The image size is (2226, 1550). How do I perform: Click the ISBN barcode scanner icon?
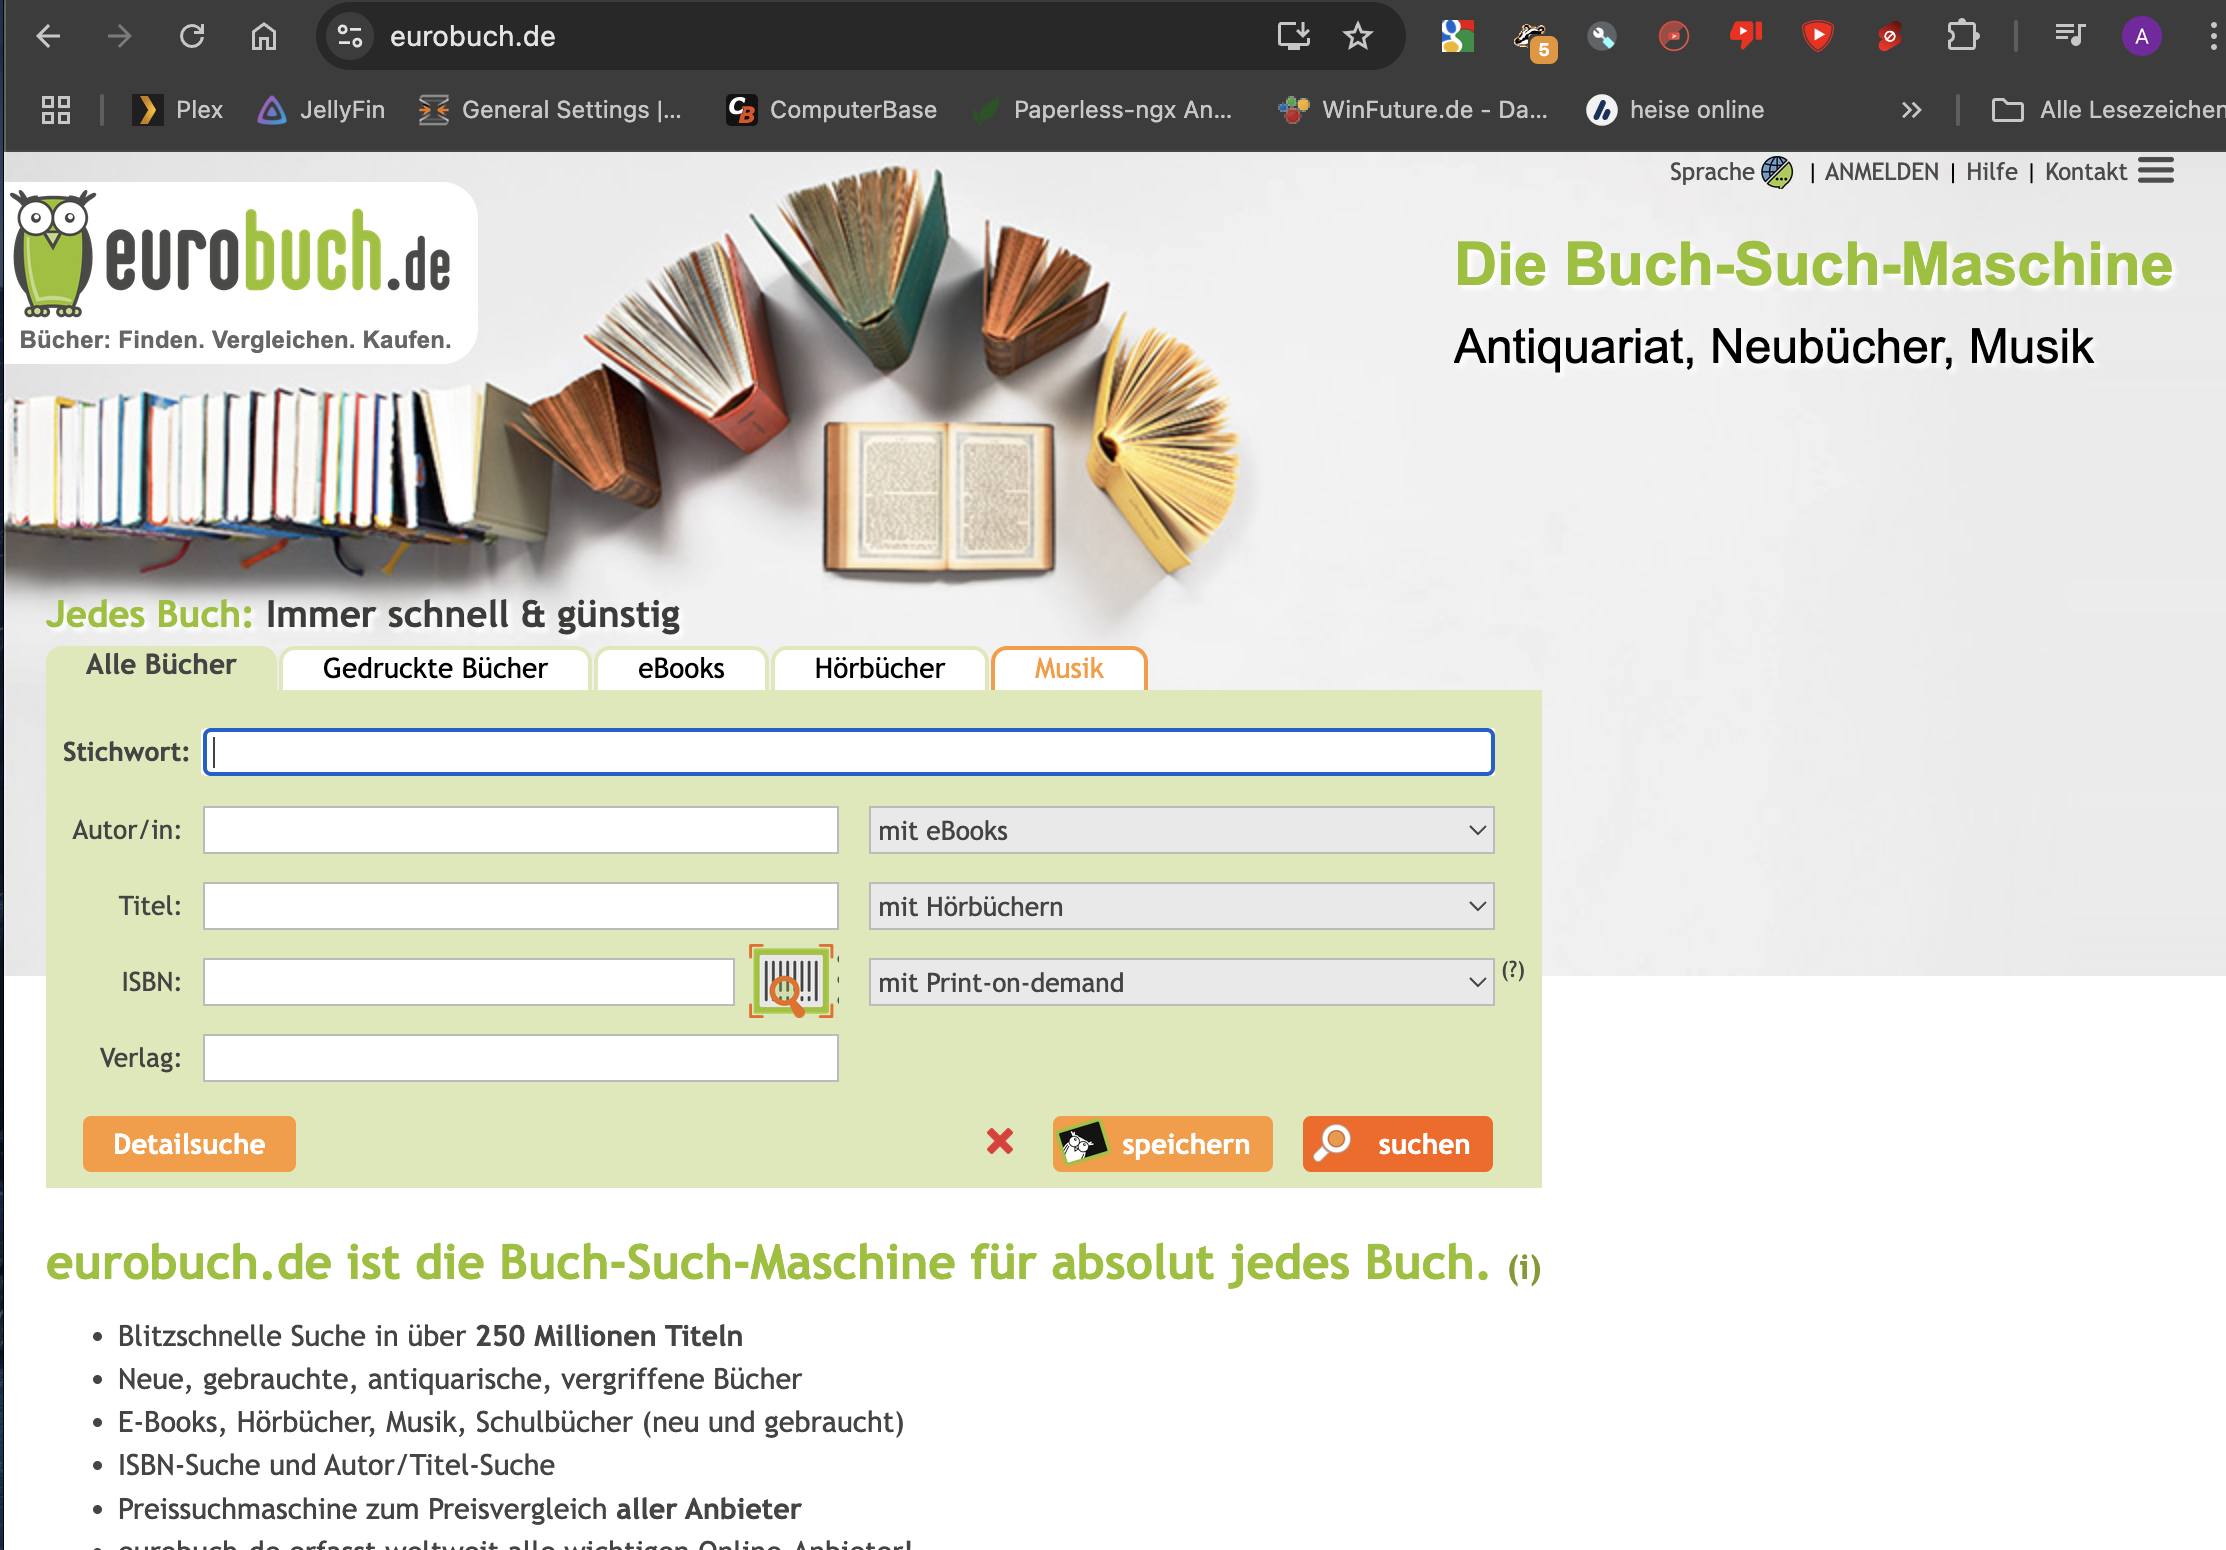791,982
